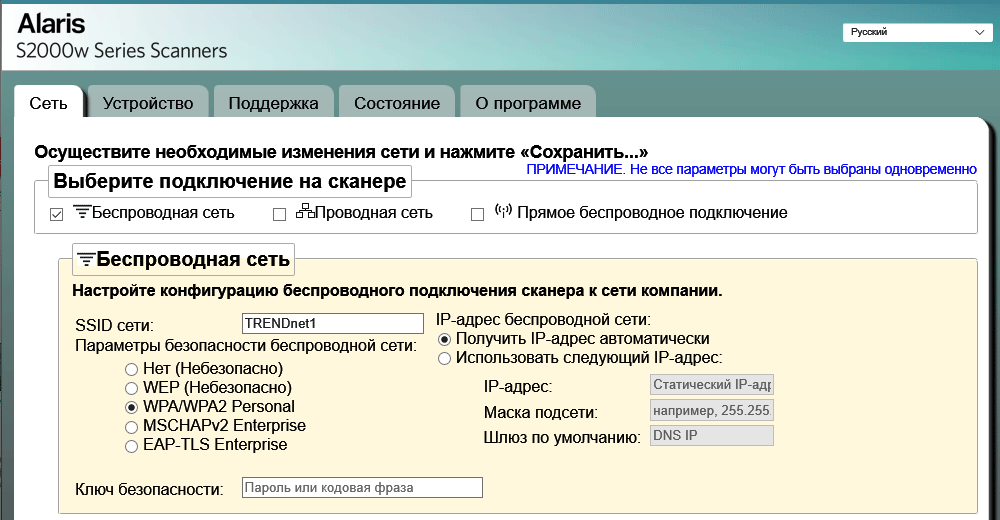Click the Ключ безопасности label
The height and width of the screenshot is (520, 1000).
[149, 489]
